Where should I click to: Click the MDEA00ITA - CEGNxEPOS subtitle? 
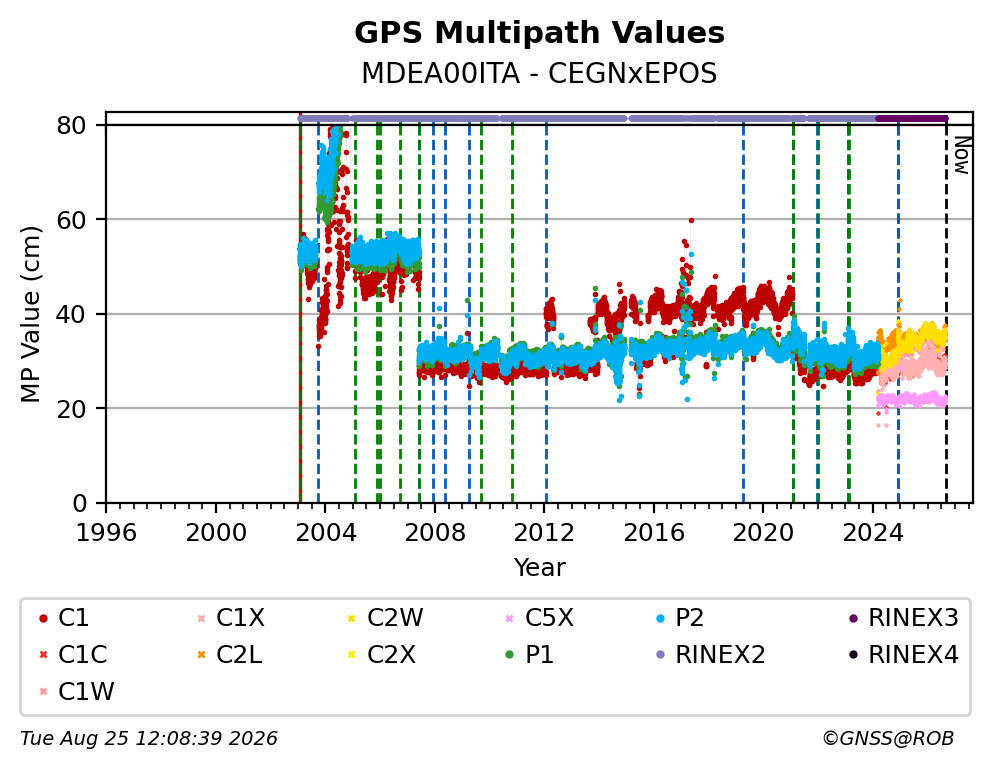[x=539, y=74]
